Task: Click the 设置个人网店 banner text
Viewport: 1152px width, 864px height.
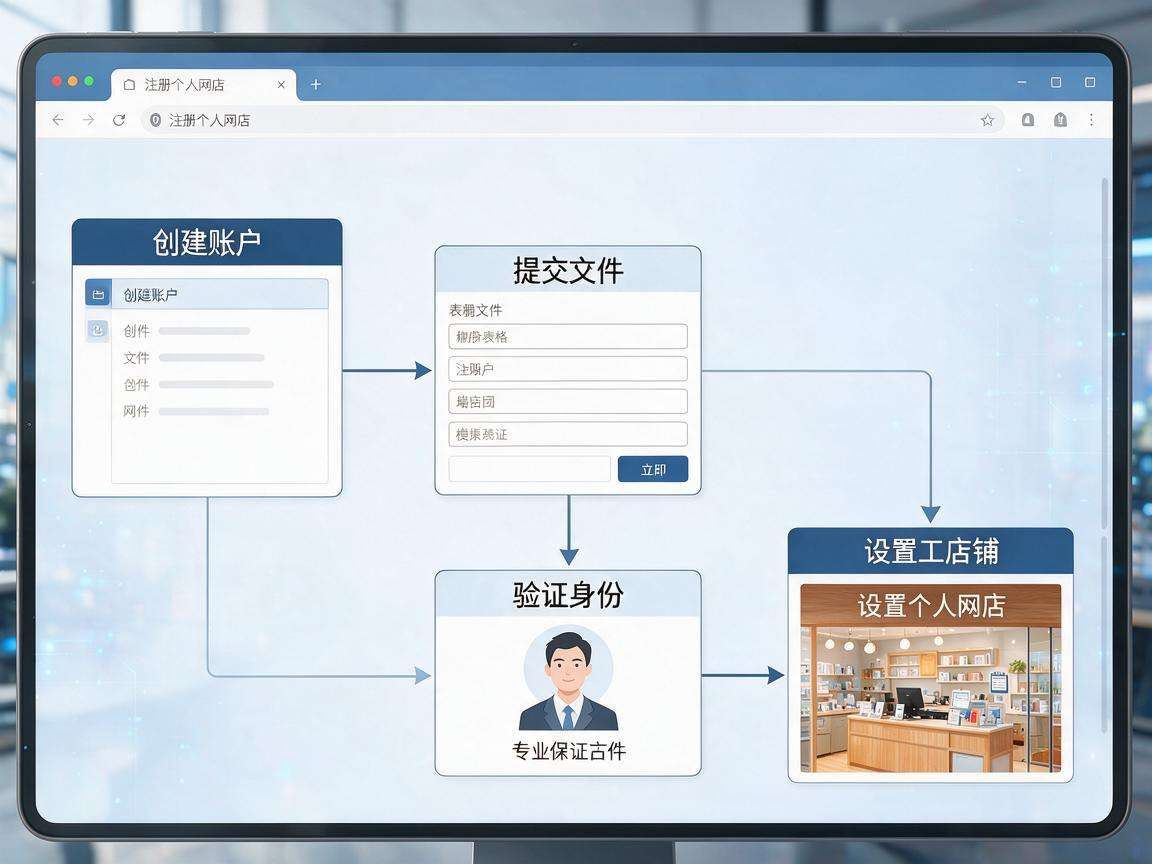Action: tap(931, 606)
